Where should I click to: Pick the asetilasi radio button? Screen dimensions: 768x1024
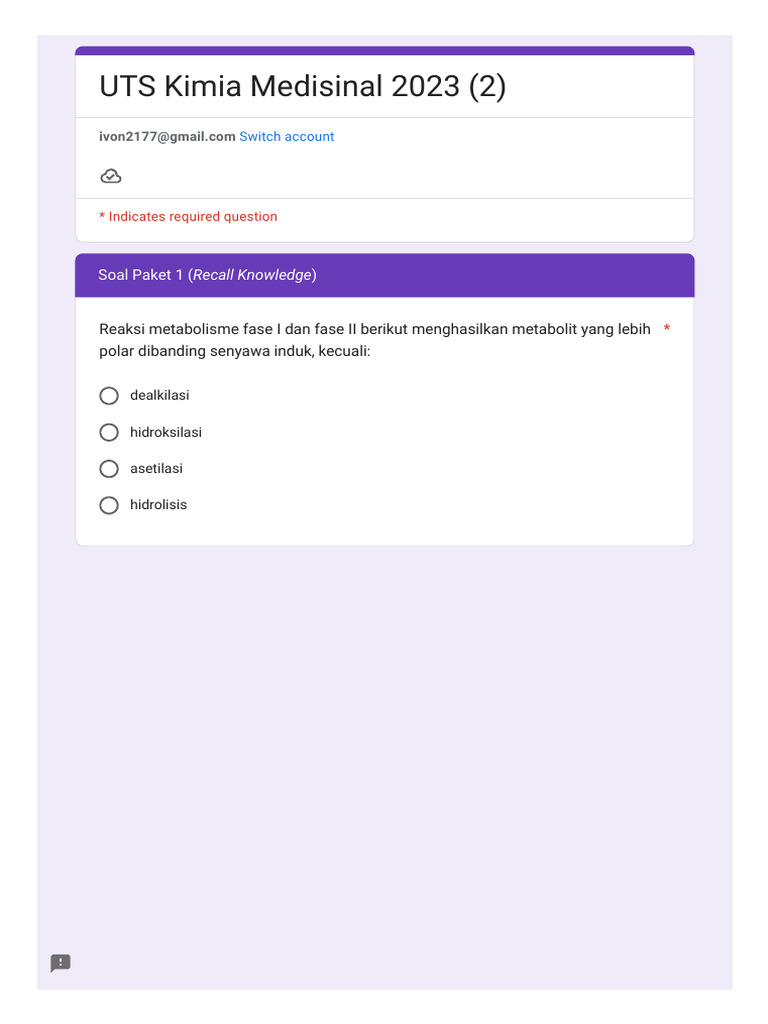pyautogui.click(x=109, y=469)
